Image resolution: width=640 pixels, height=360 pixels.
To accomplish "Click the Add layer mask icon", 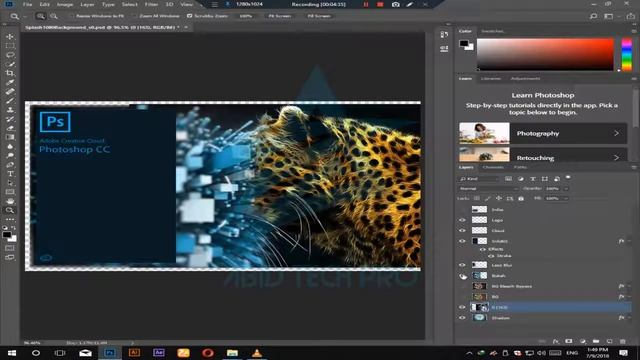I will pos(569,341).
